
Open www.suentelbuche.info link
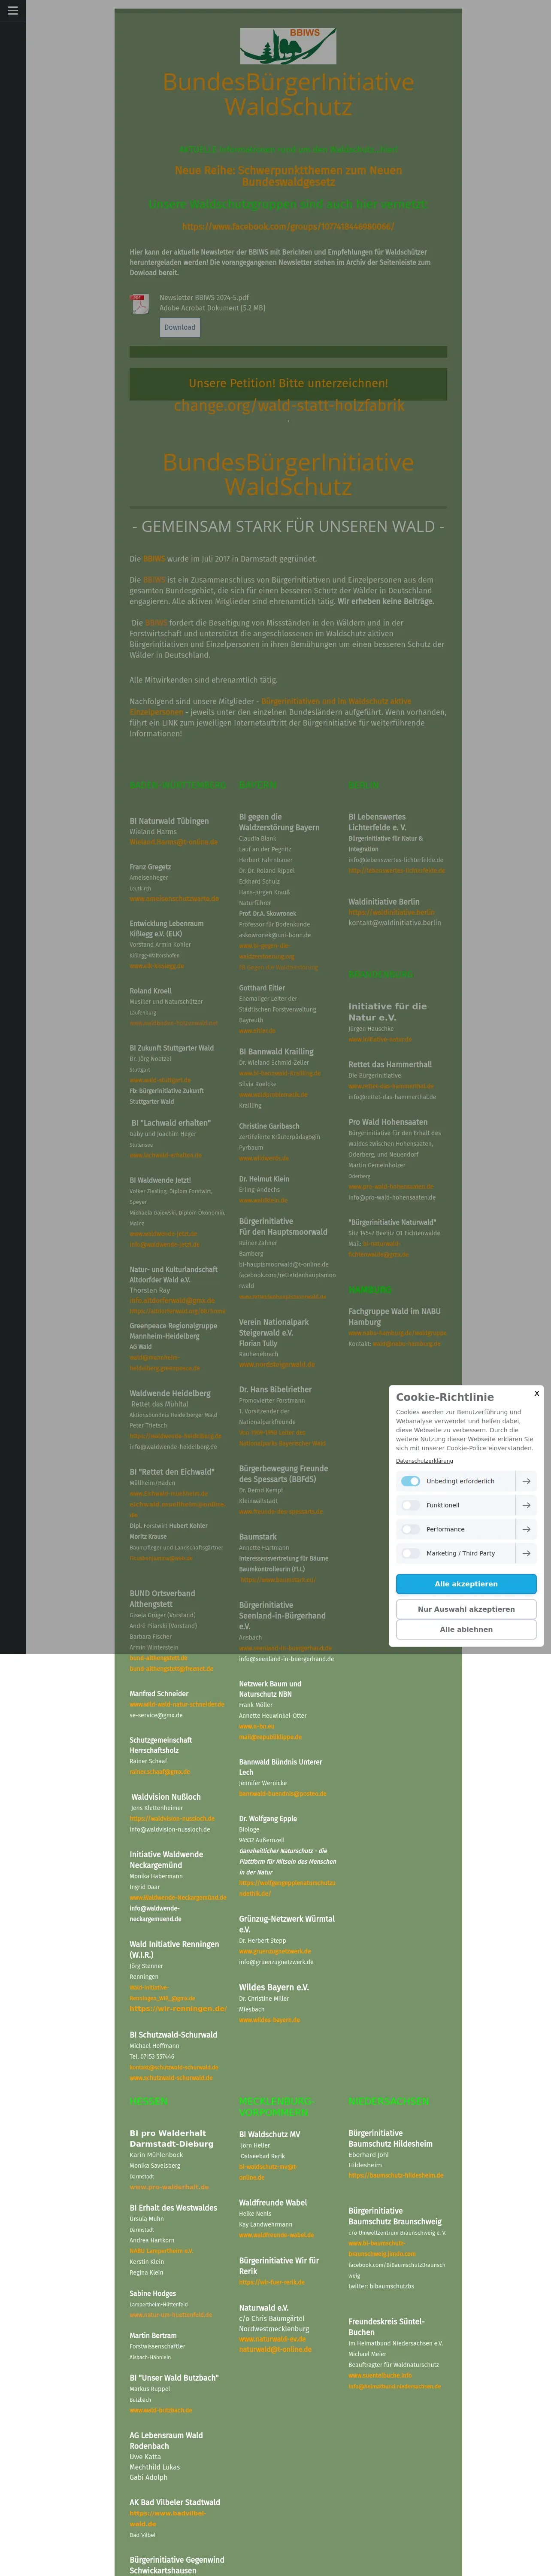point(380,2375)
